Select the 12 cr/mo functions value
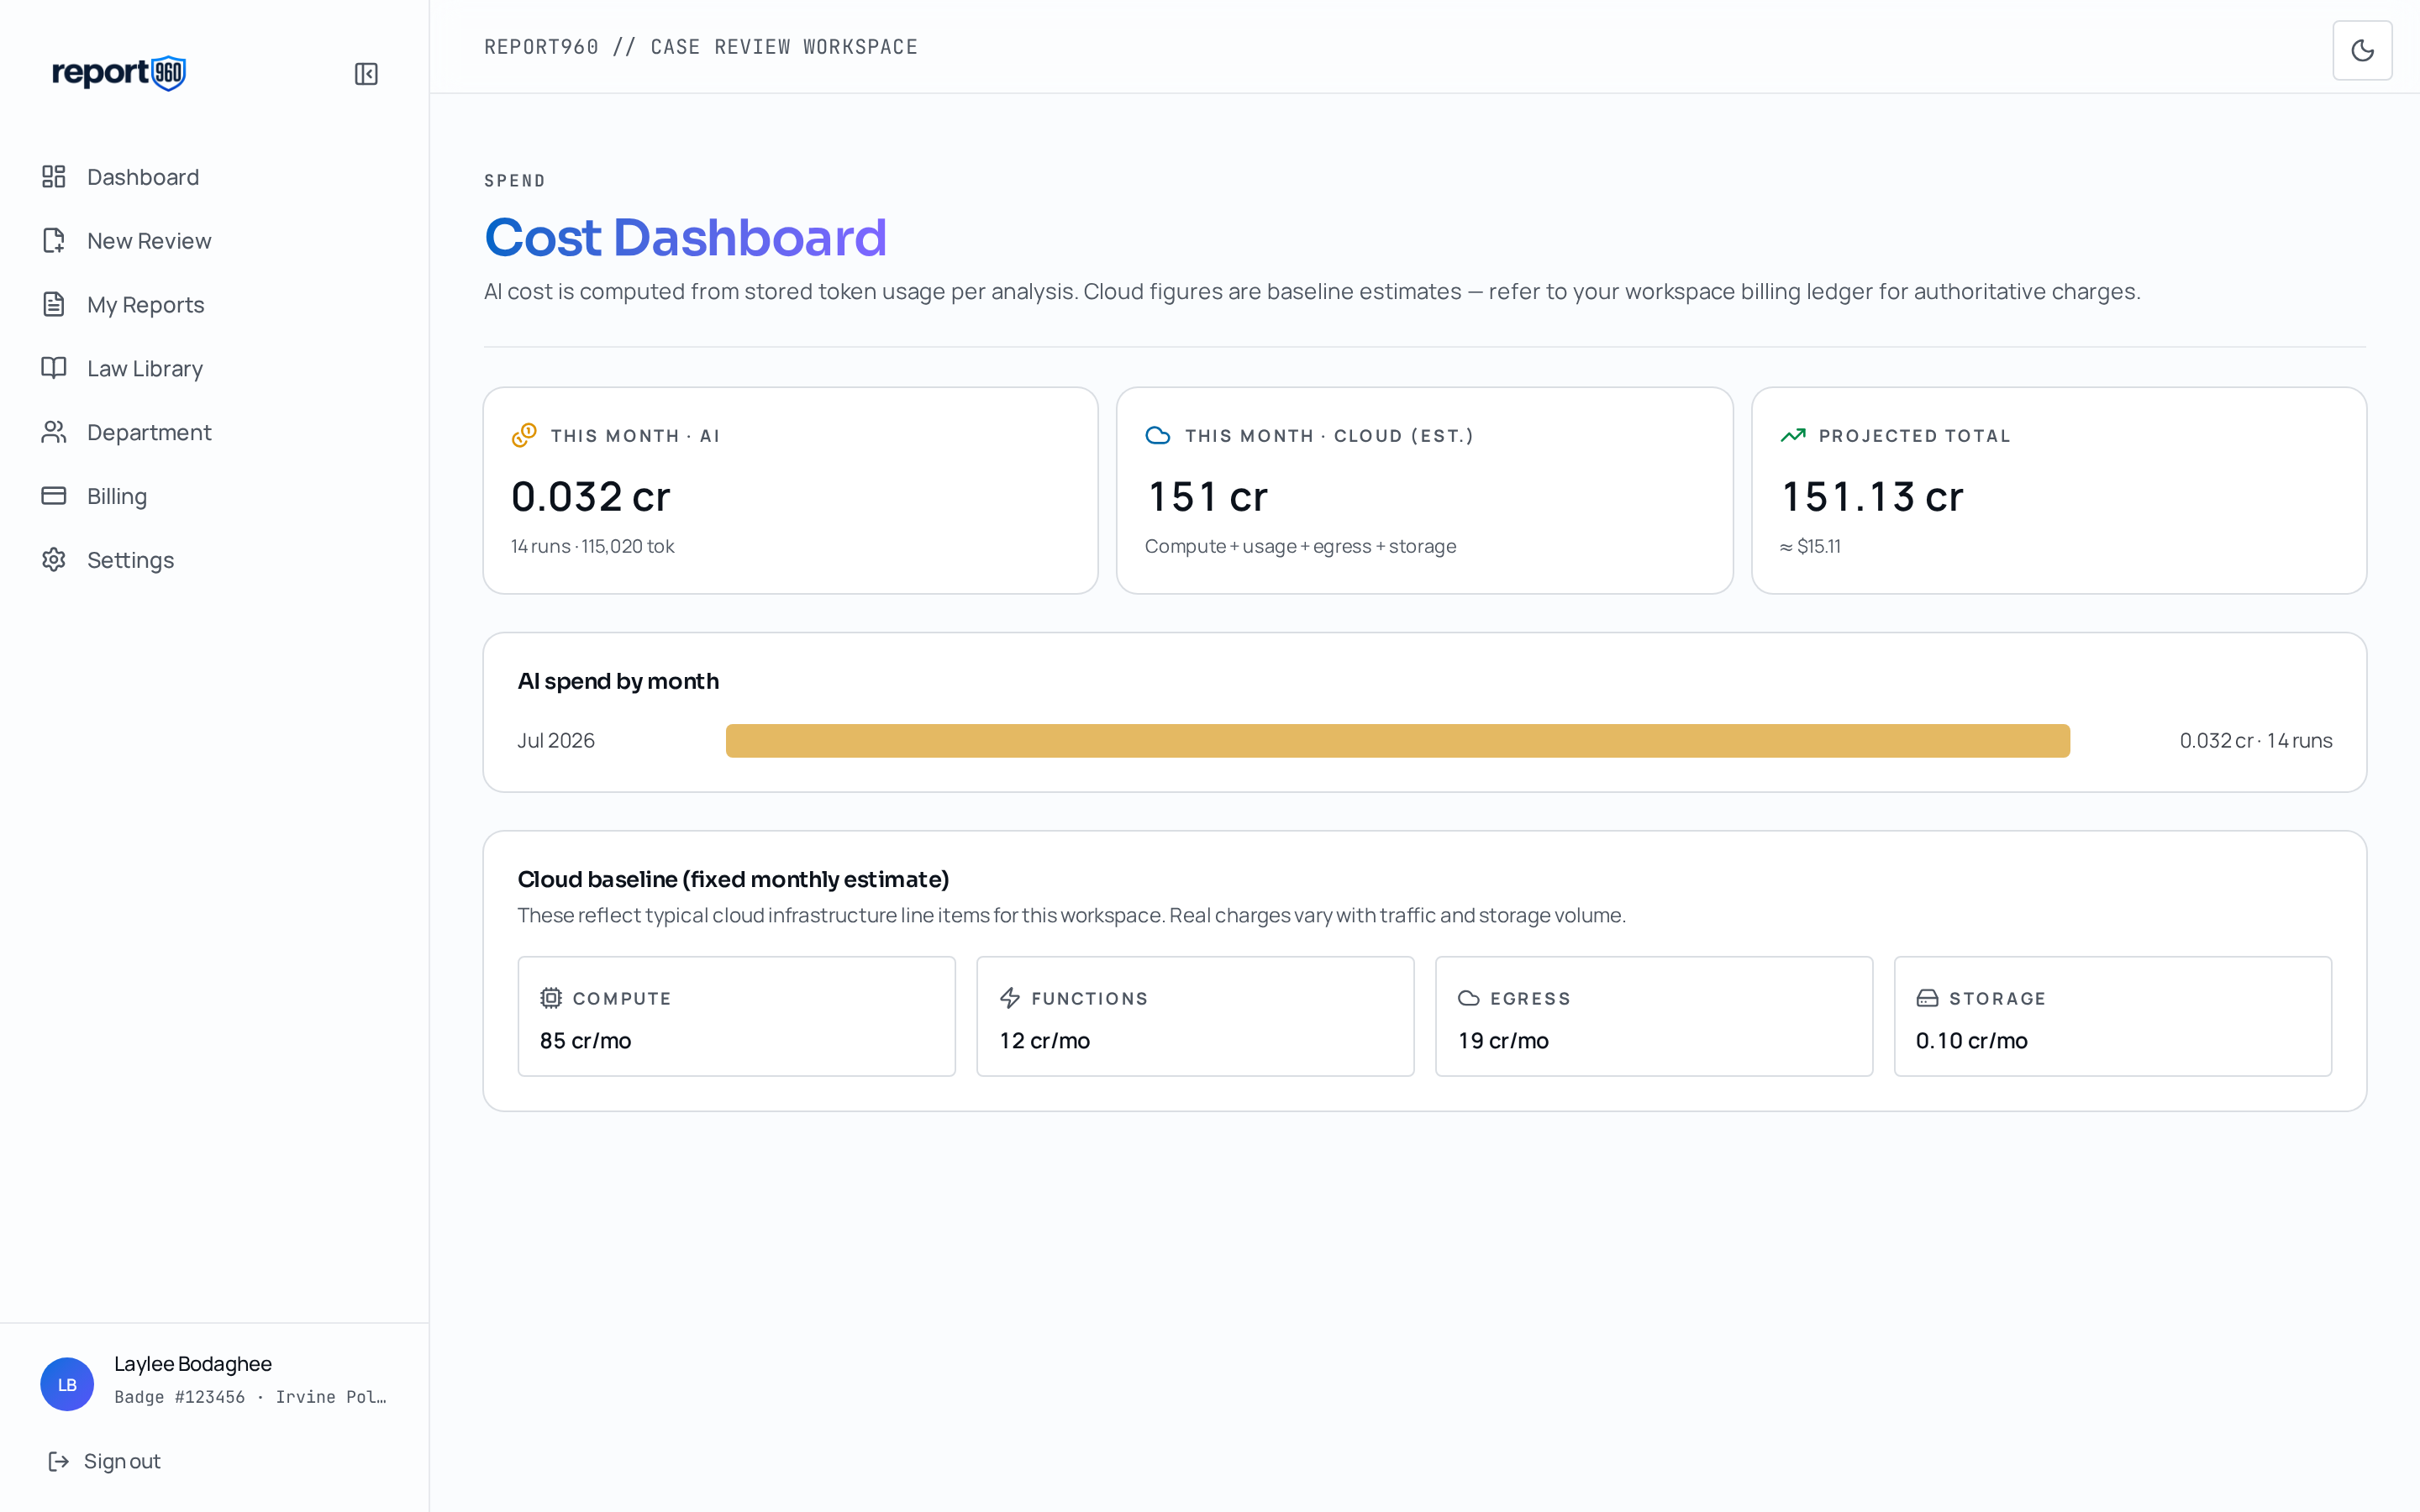The width and height of the screenshot is (2420, 1512). click(x=1045, y=1041)
